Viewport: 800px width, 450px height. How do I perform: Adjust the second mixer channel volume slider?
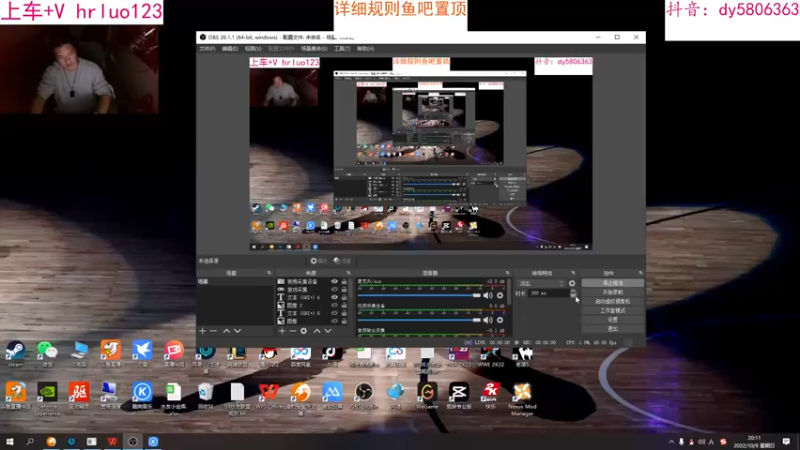pyautogui.click(x=419, y=320)
